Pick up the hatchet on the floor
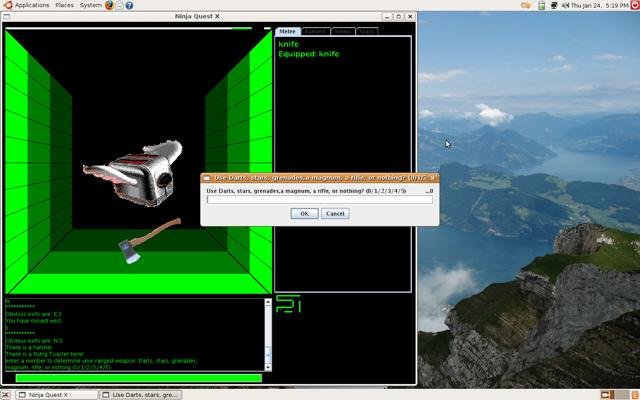Image resolution: width=640 pixels, height=400 pixels. click(149, 241)
